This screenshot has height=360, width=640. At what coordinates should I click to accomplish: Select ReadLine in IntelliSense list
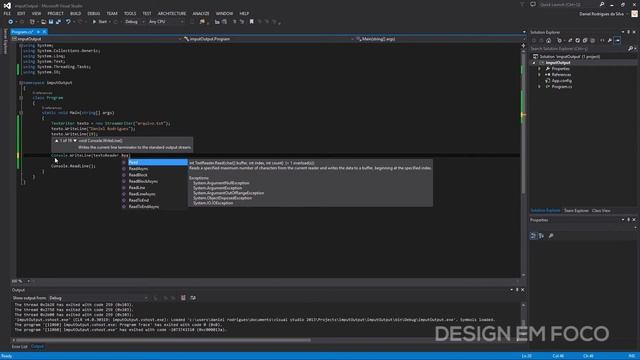pyautogui.click(x=155, y=188)
